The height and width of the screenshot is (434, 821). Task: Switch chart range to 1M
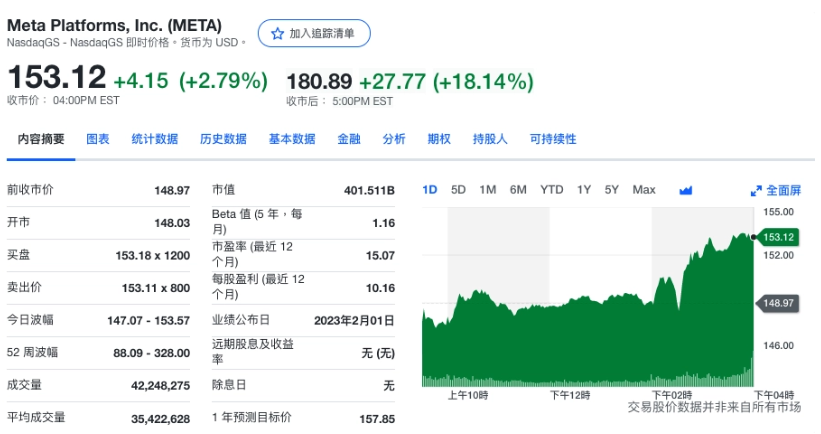(x=488, y=190)
